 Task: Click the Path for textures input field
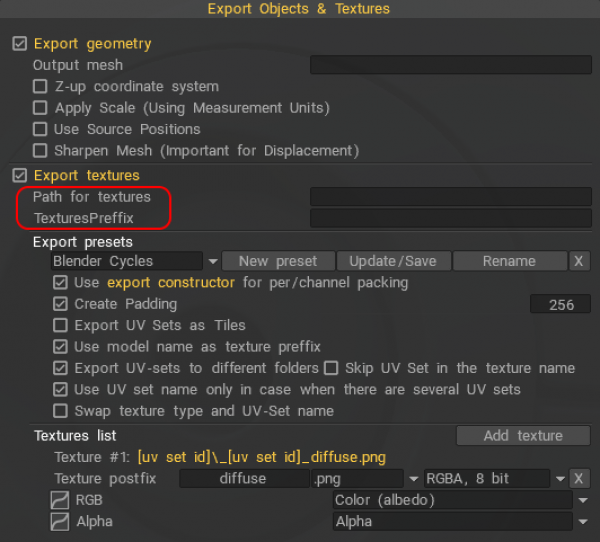(451, 197)
